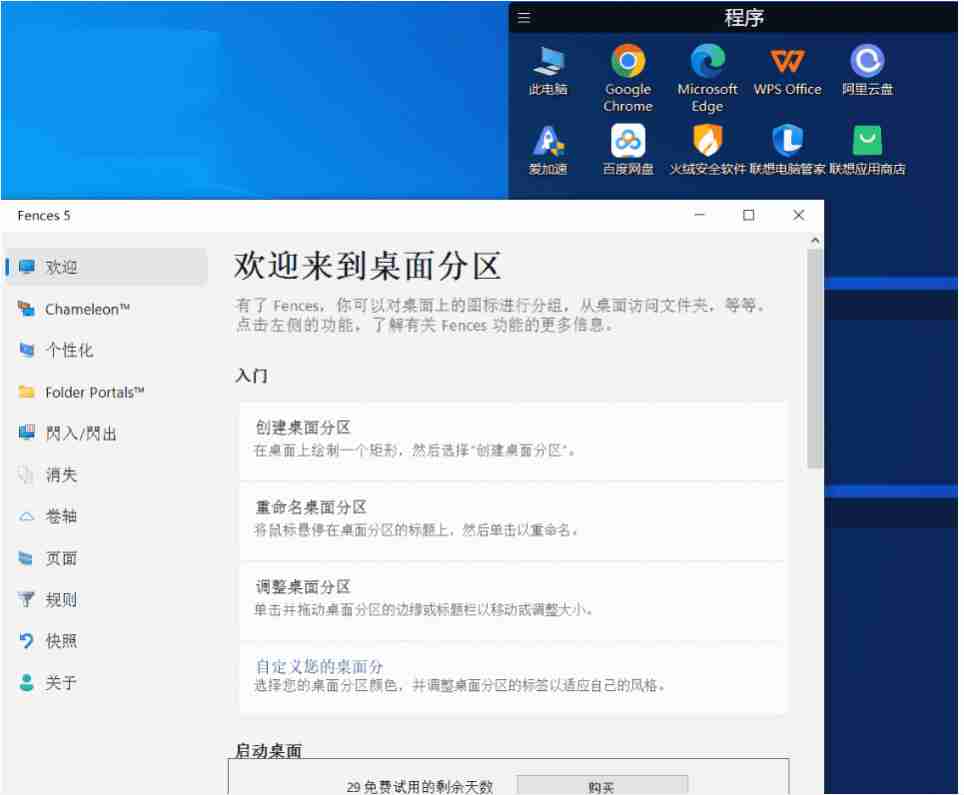Click the 程序 fence title bar
This screenshot has height=795, width=964.
click(733, 17)
